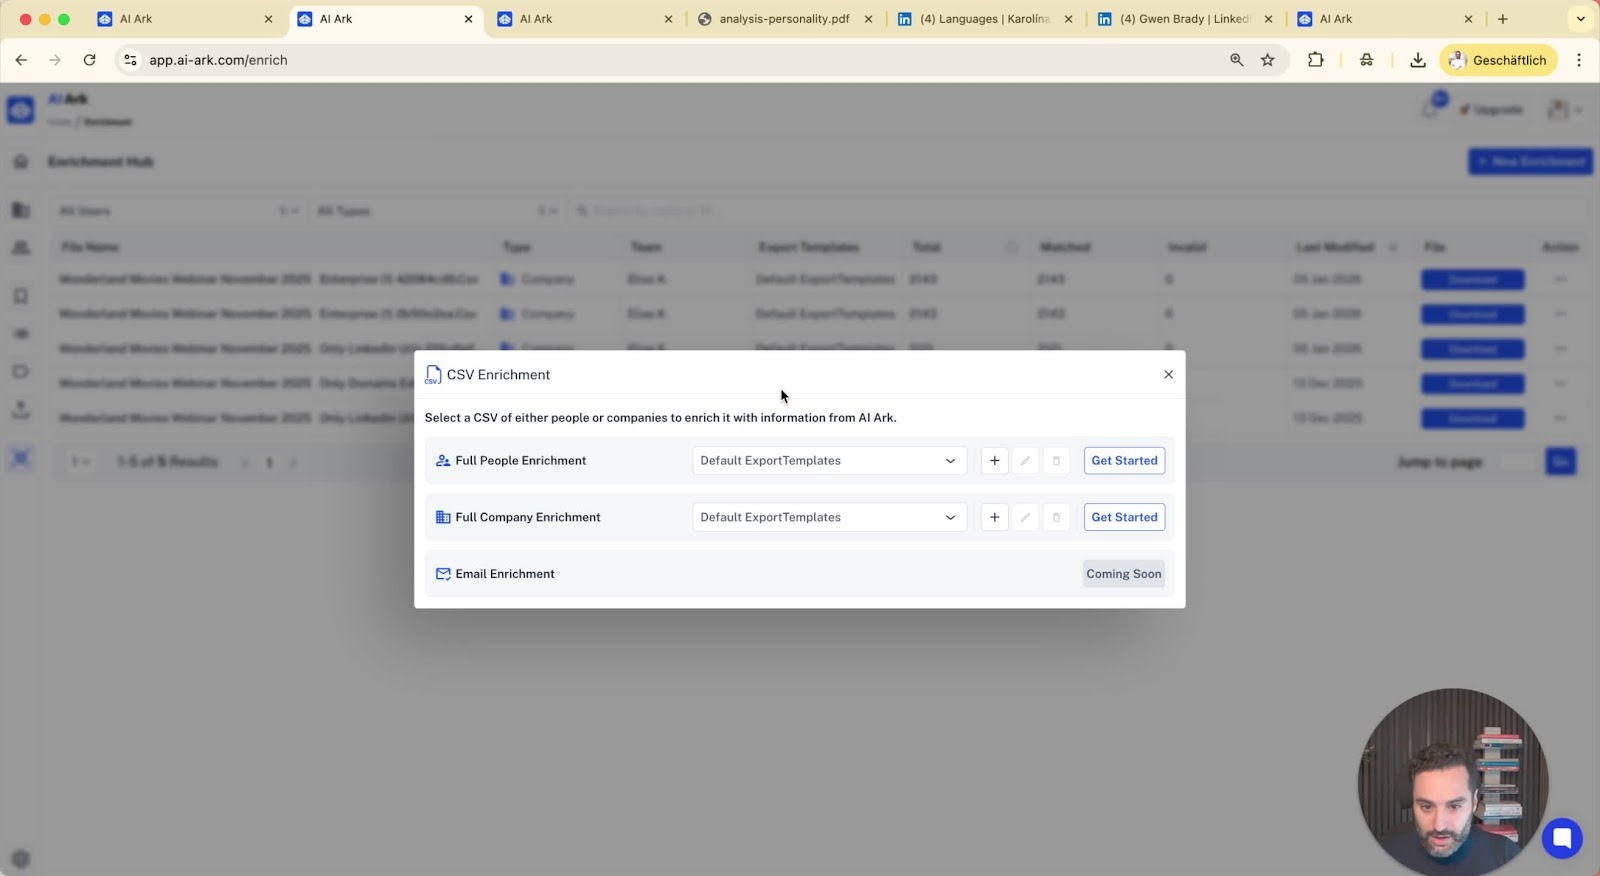The height and width of the screenshot is (876, 1600).
Task: Close the Gwen Brady LinkedIn tab
Action: (x=1268, y=19)
